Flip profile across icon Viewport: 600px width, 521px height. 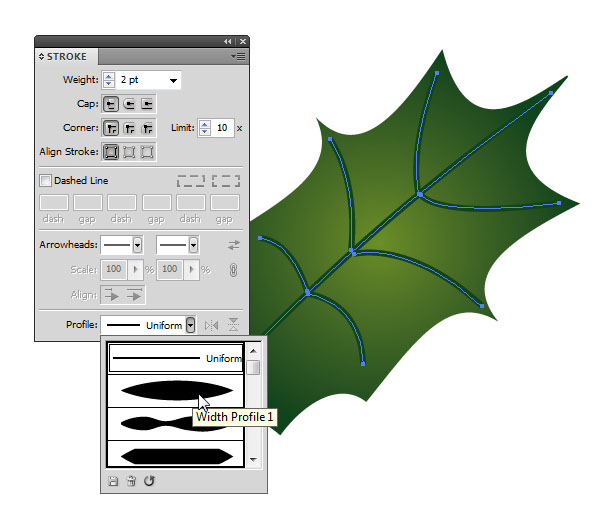[x=233, y=325]
